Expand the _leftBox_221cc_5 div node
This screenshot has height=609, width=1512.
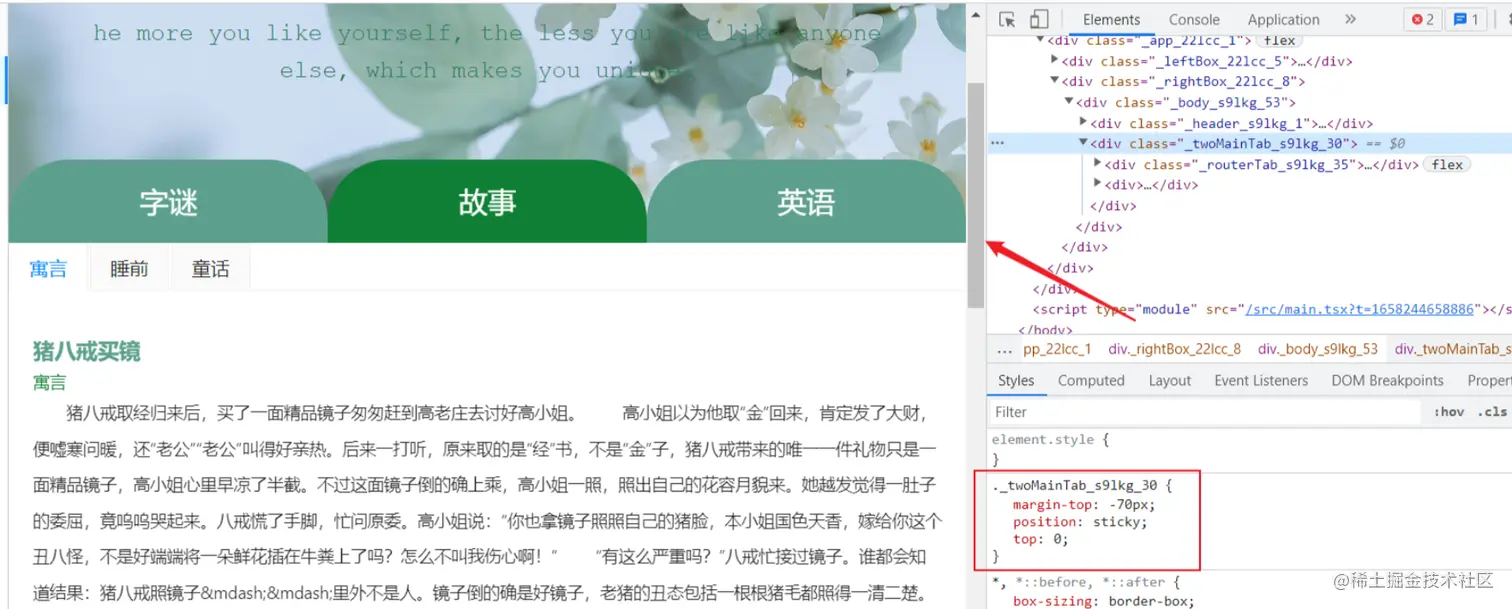coord(1054,61)
